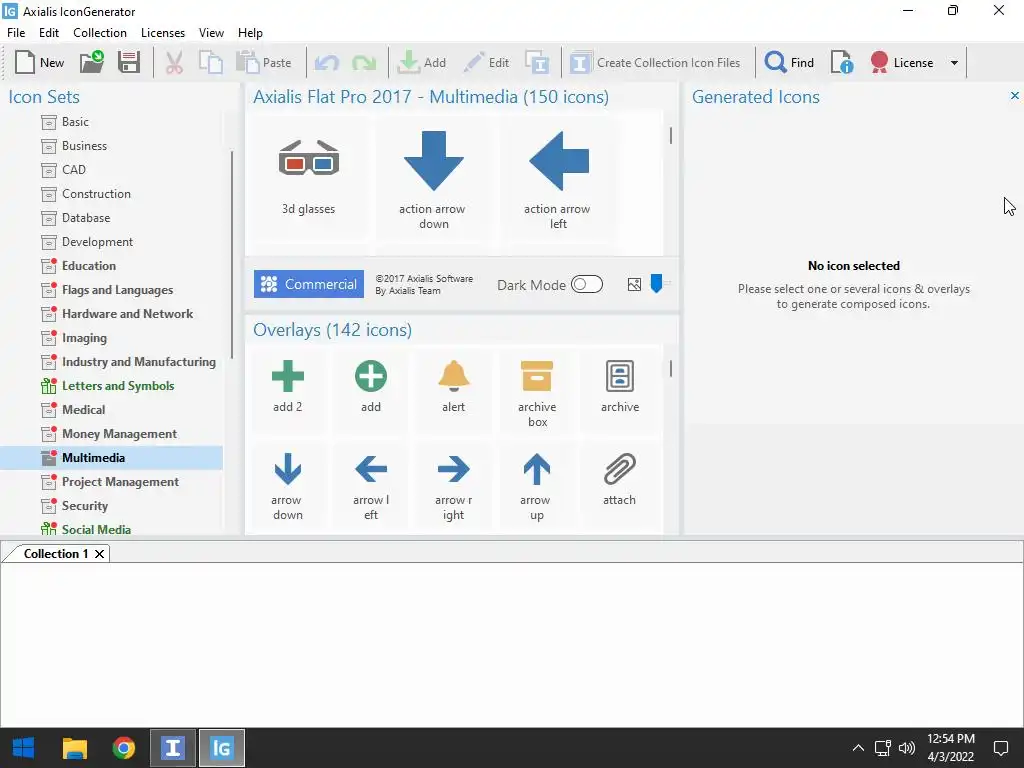
Task: Click Create Collection Icon Files
Action: click(655, 63)
